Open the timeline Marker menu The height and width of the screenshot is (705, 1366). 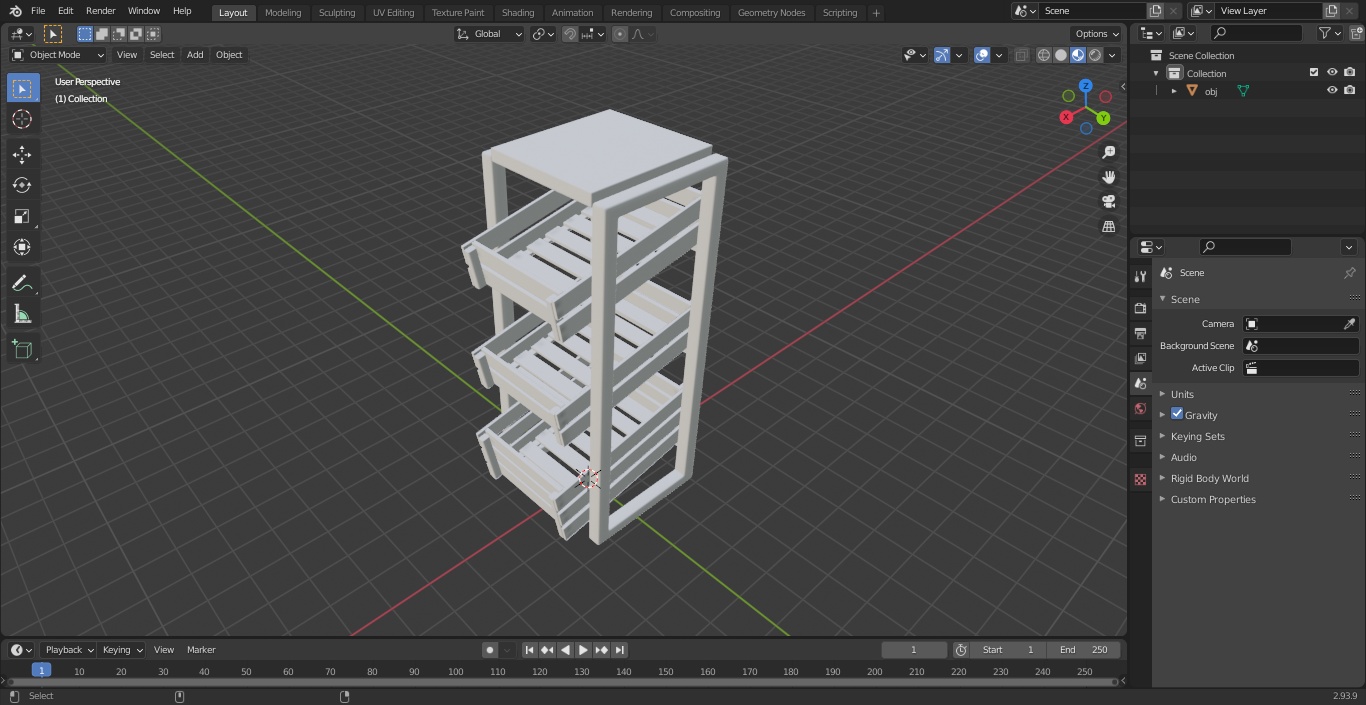point(201,650)
